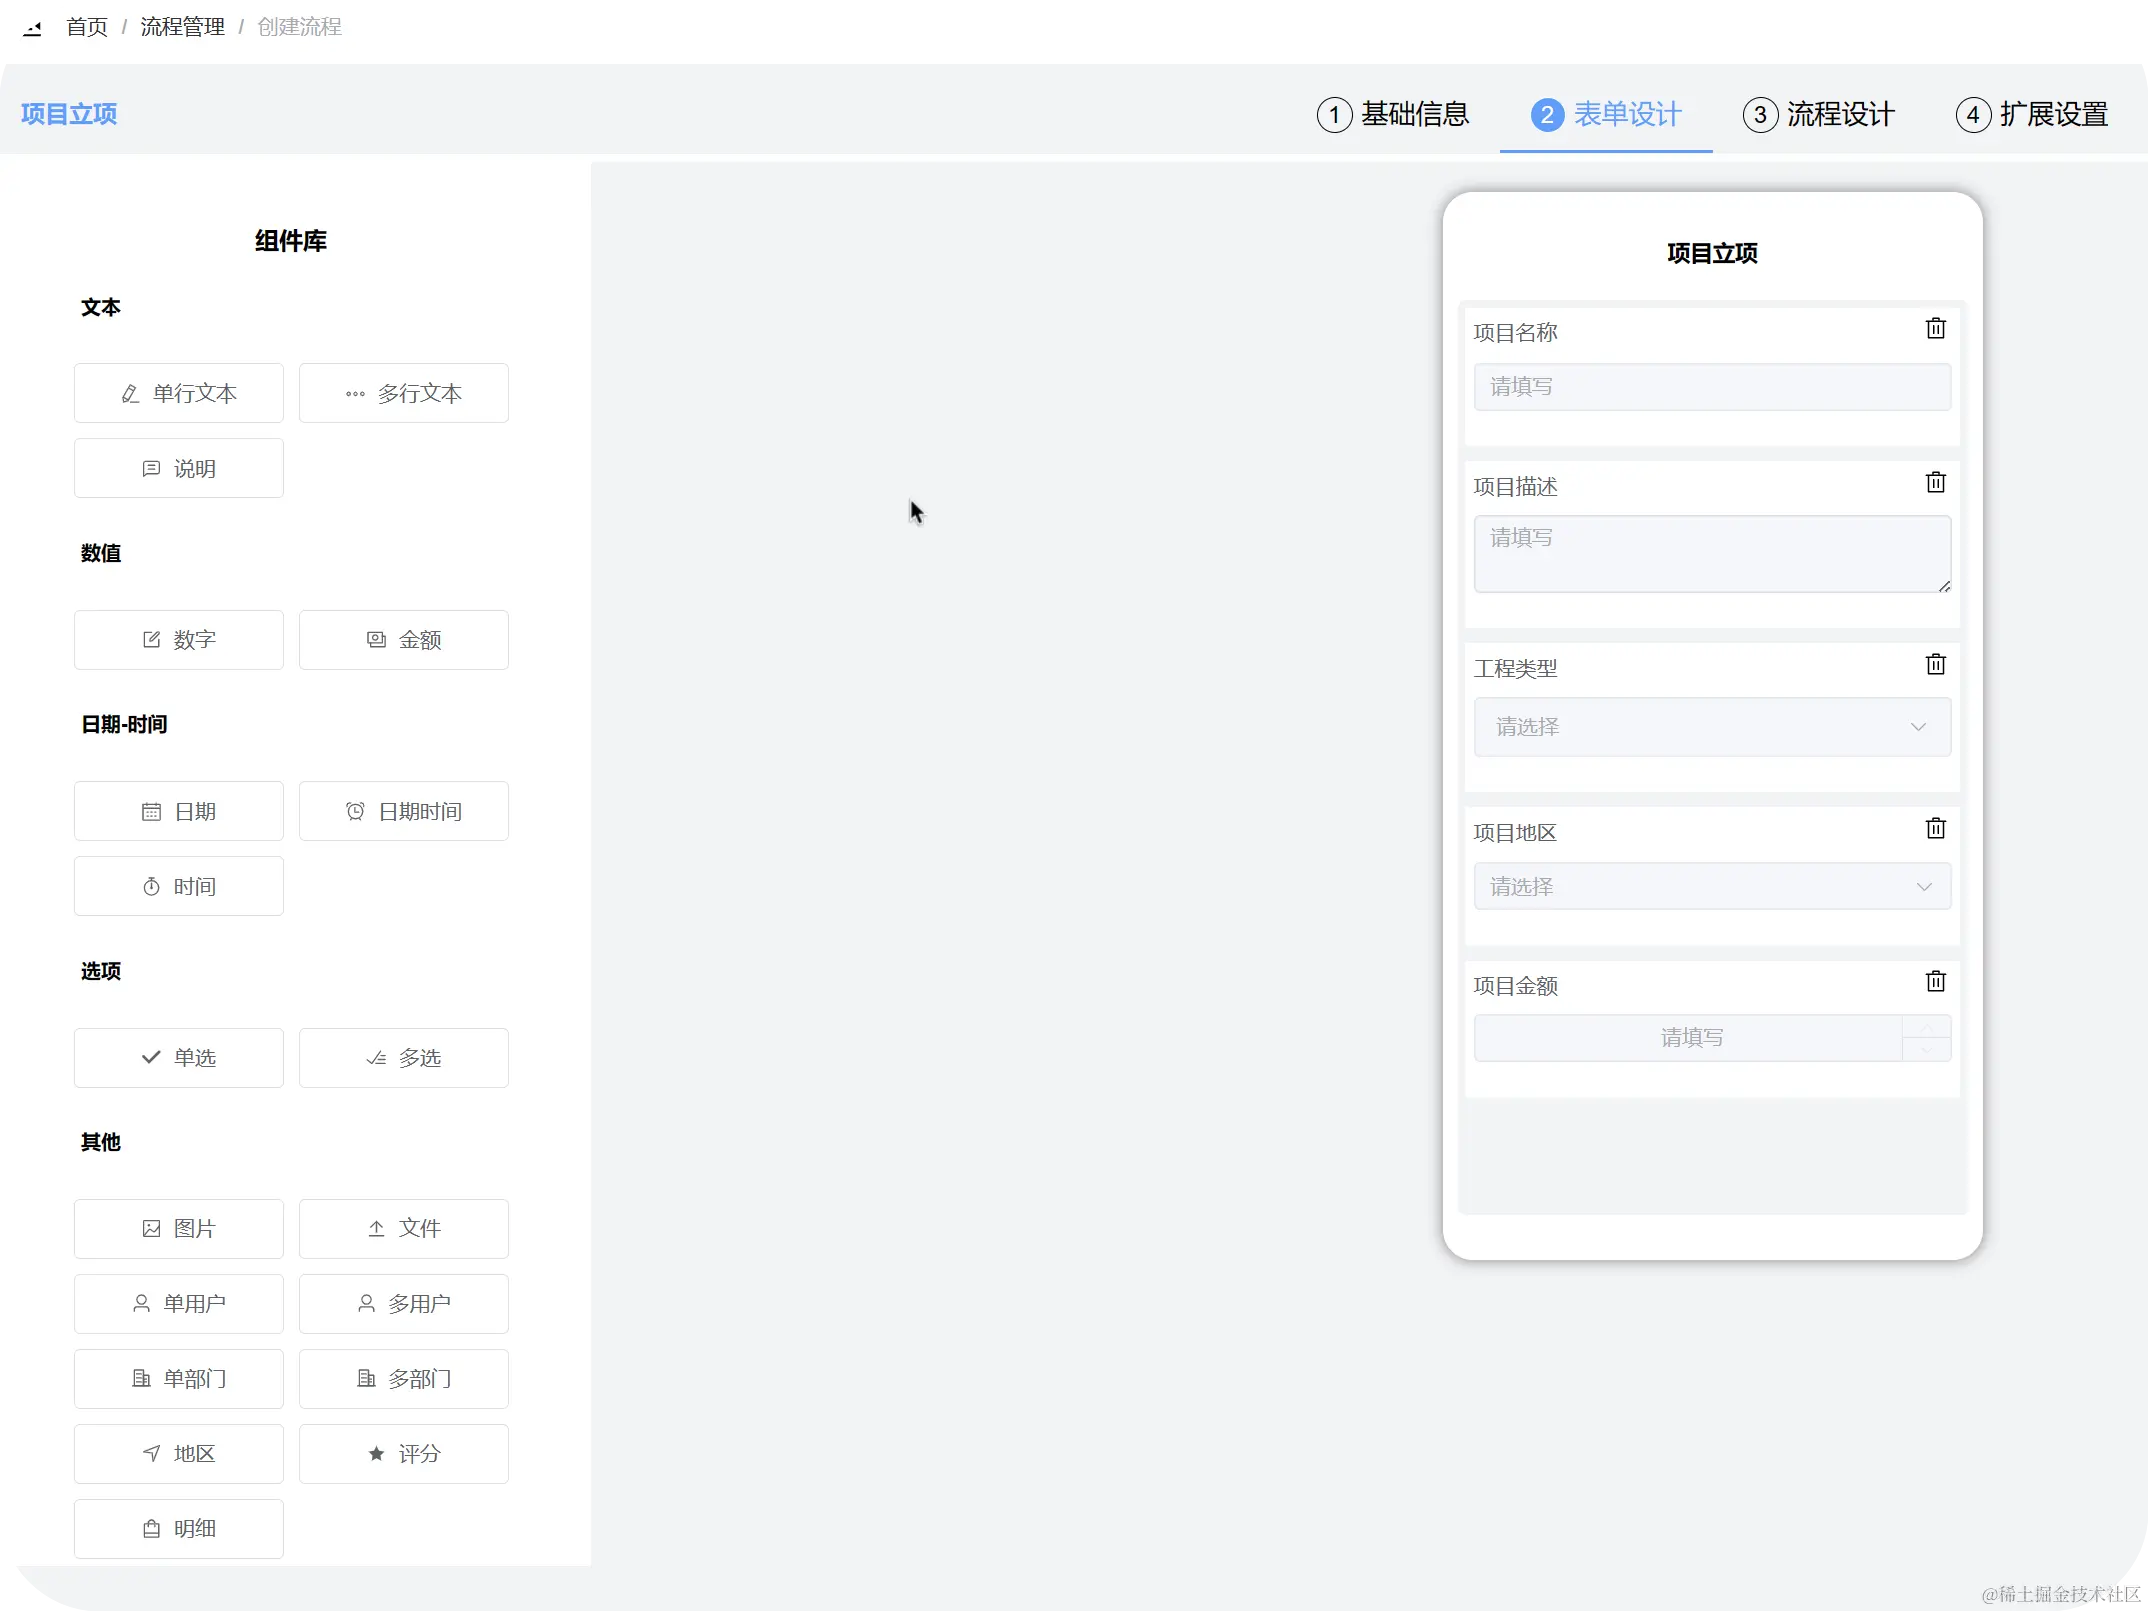Expand the 项目地区 请选择 dropdown
The height and width of the screenshot is (1611, 2148).
[1711, 887]
